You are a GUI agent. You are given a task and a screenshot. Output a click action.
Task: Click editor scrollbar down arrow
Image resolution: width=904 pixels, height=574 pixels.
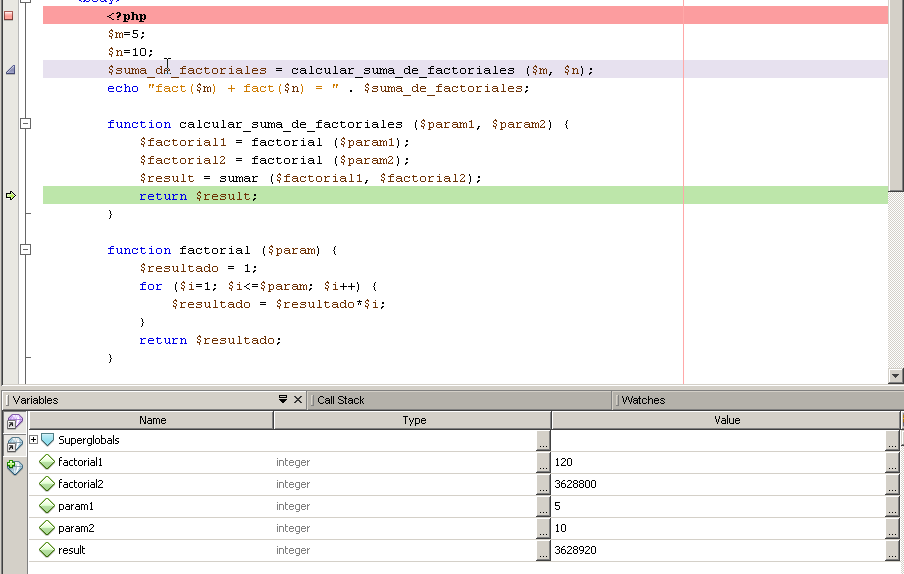click(x=895, y=376)
